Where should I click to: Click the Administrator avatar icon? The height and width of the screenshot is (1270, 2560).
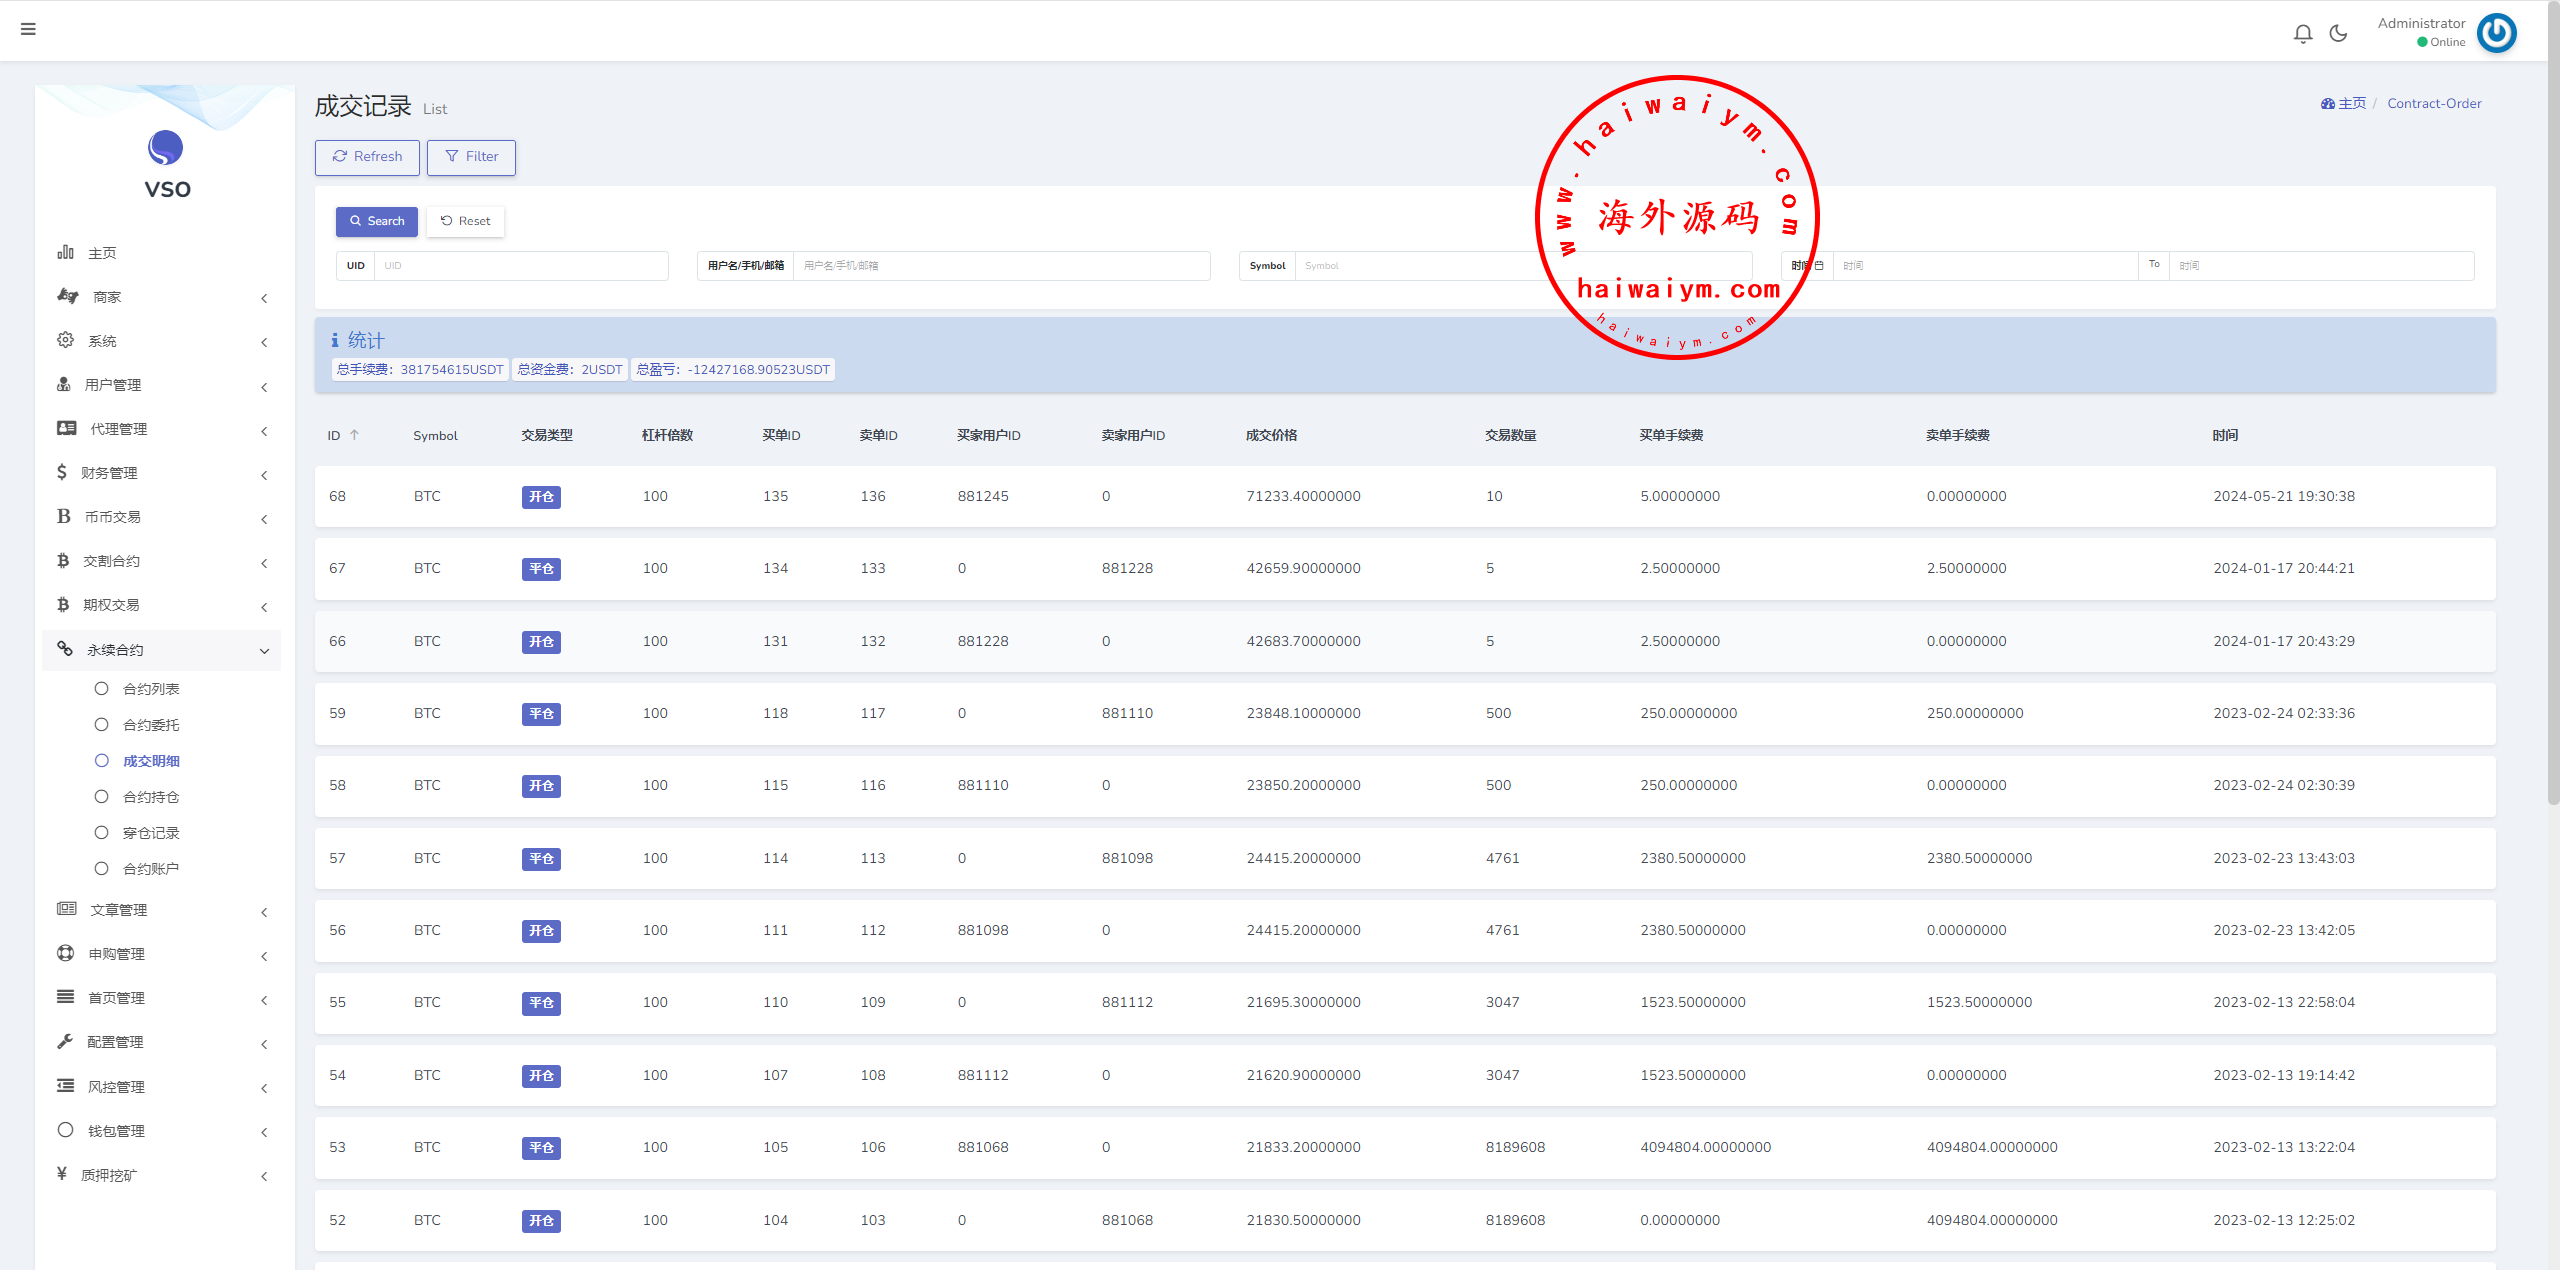click(2496, 33)
